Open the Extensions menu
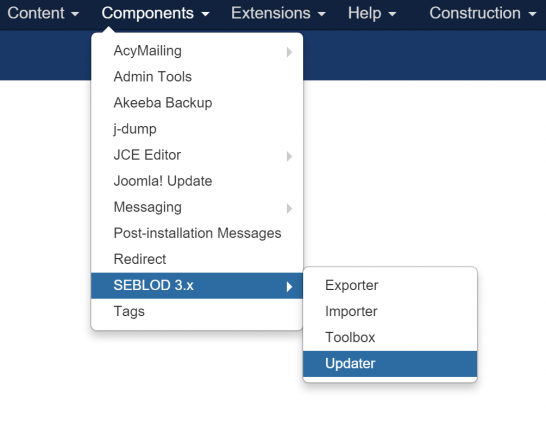 278,13
